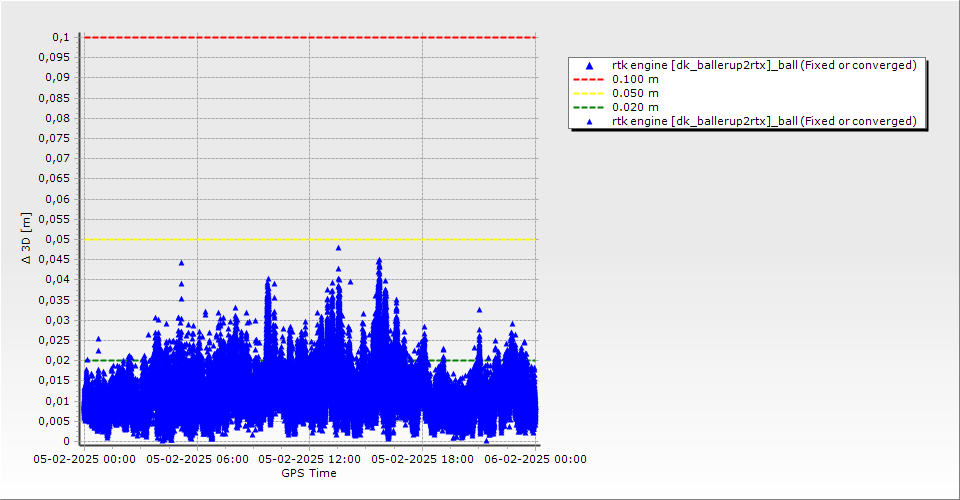Select the "0.020 m" legend label
This screenshot has height=500, width=960.
tap(636, 108)
